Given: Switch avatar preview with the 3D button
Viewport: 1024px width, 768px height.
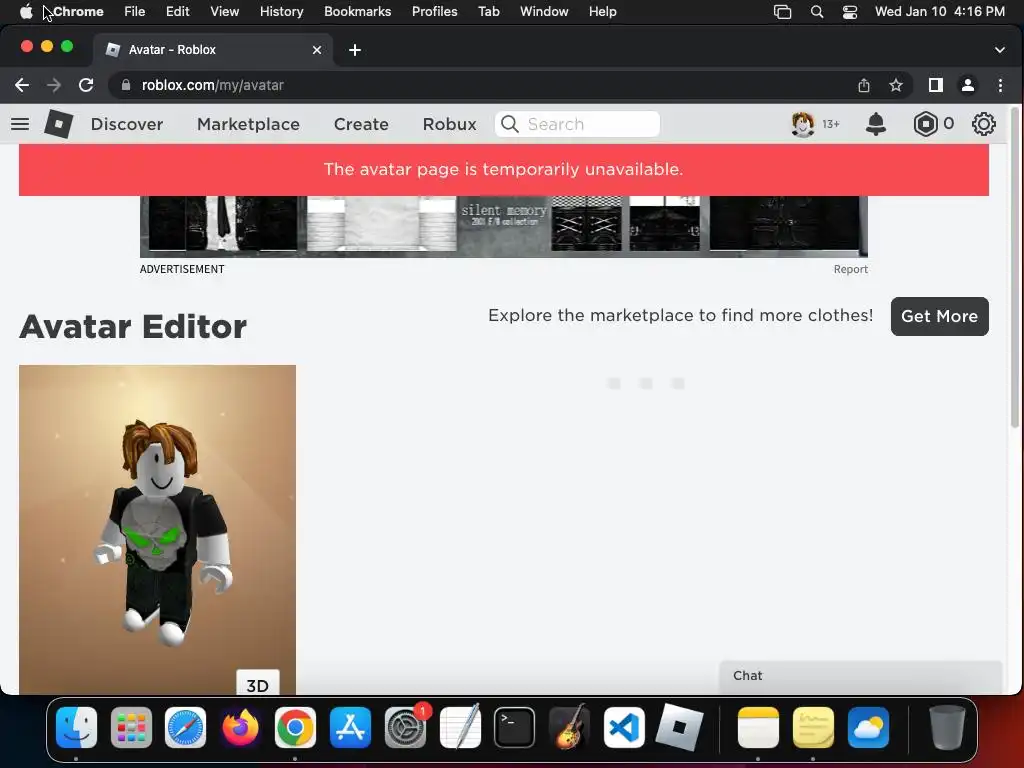Looking at the screenshot, I should pyautogui.click(x=257, y=682).
